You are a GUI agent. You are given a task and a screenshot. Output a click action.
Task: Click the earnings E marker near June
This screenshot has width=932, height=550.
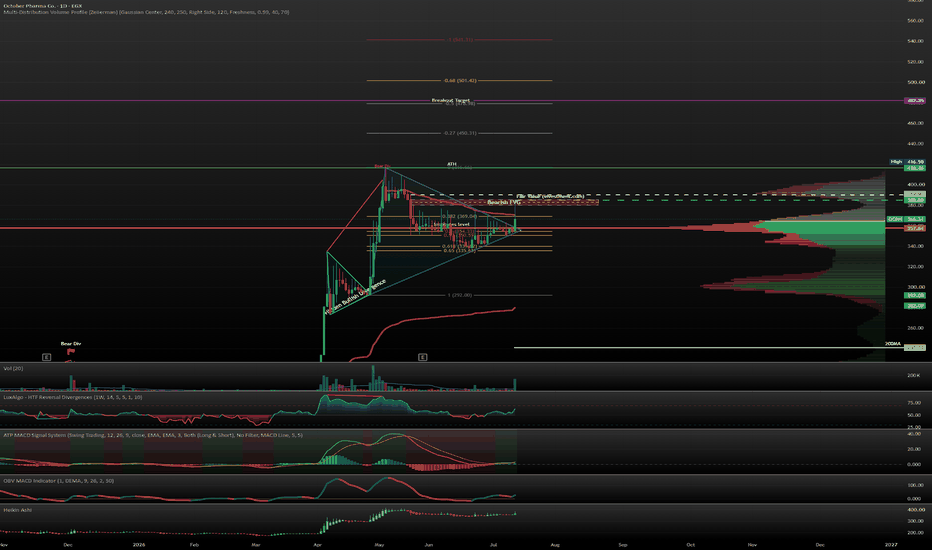point(423,357)
